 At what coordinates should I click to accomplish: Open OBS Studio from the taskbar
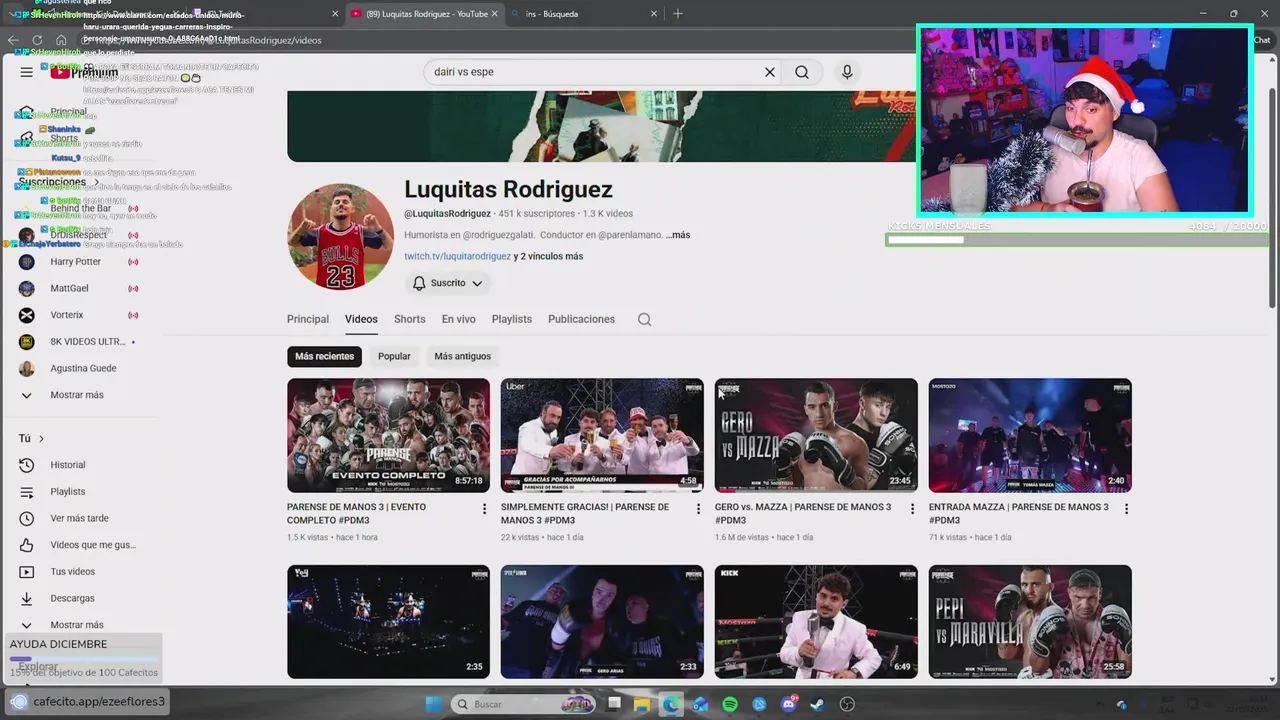click(848, 704)
